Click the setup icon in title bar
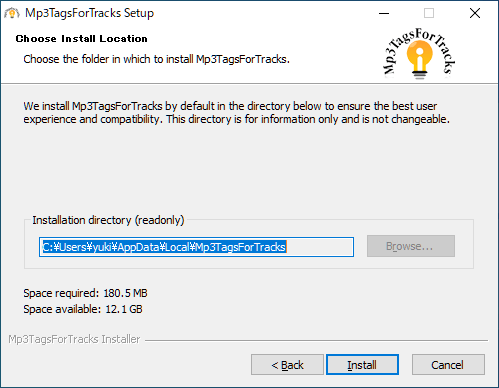Image resolution: width=499 pixels, height=388 pixels. pyautogui.click(x=12, y=13)
